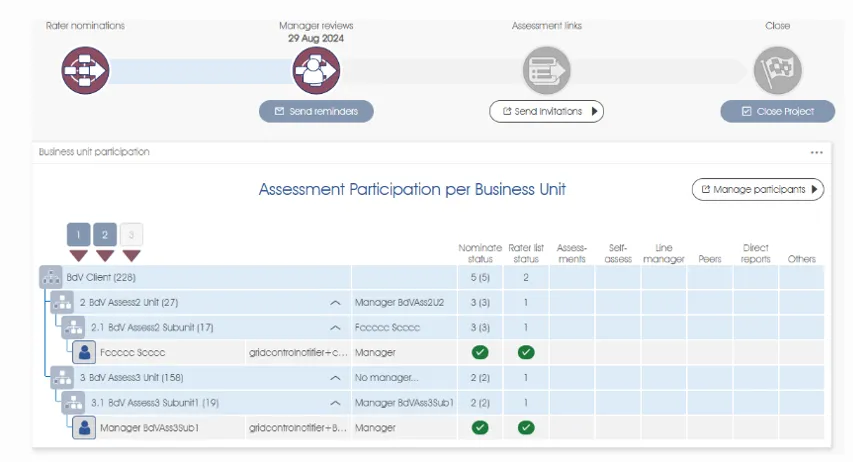The height and width of the screenshot is (462, 853).
Task: Select hierarchy level 1 tab
Action: (x=79, y=235)
